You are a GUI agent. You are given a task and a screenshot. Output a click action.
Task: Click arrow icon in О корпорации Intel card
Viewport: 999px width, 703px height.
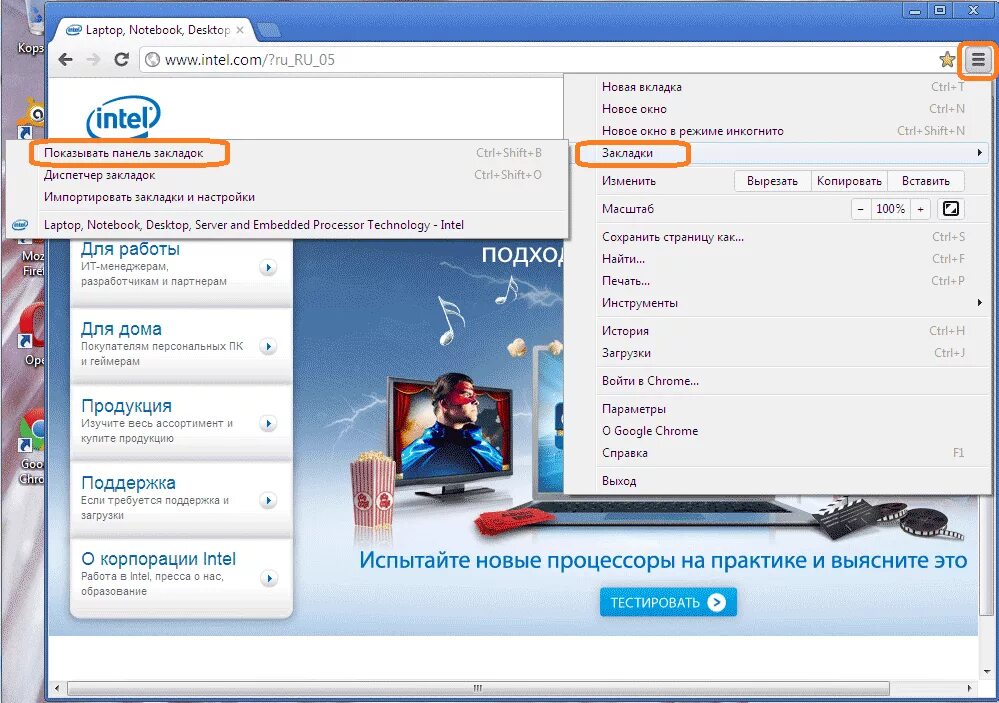(268, 579)
